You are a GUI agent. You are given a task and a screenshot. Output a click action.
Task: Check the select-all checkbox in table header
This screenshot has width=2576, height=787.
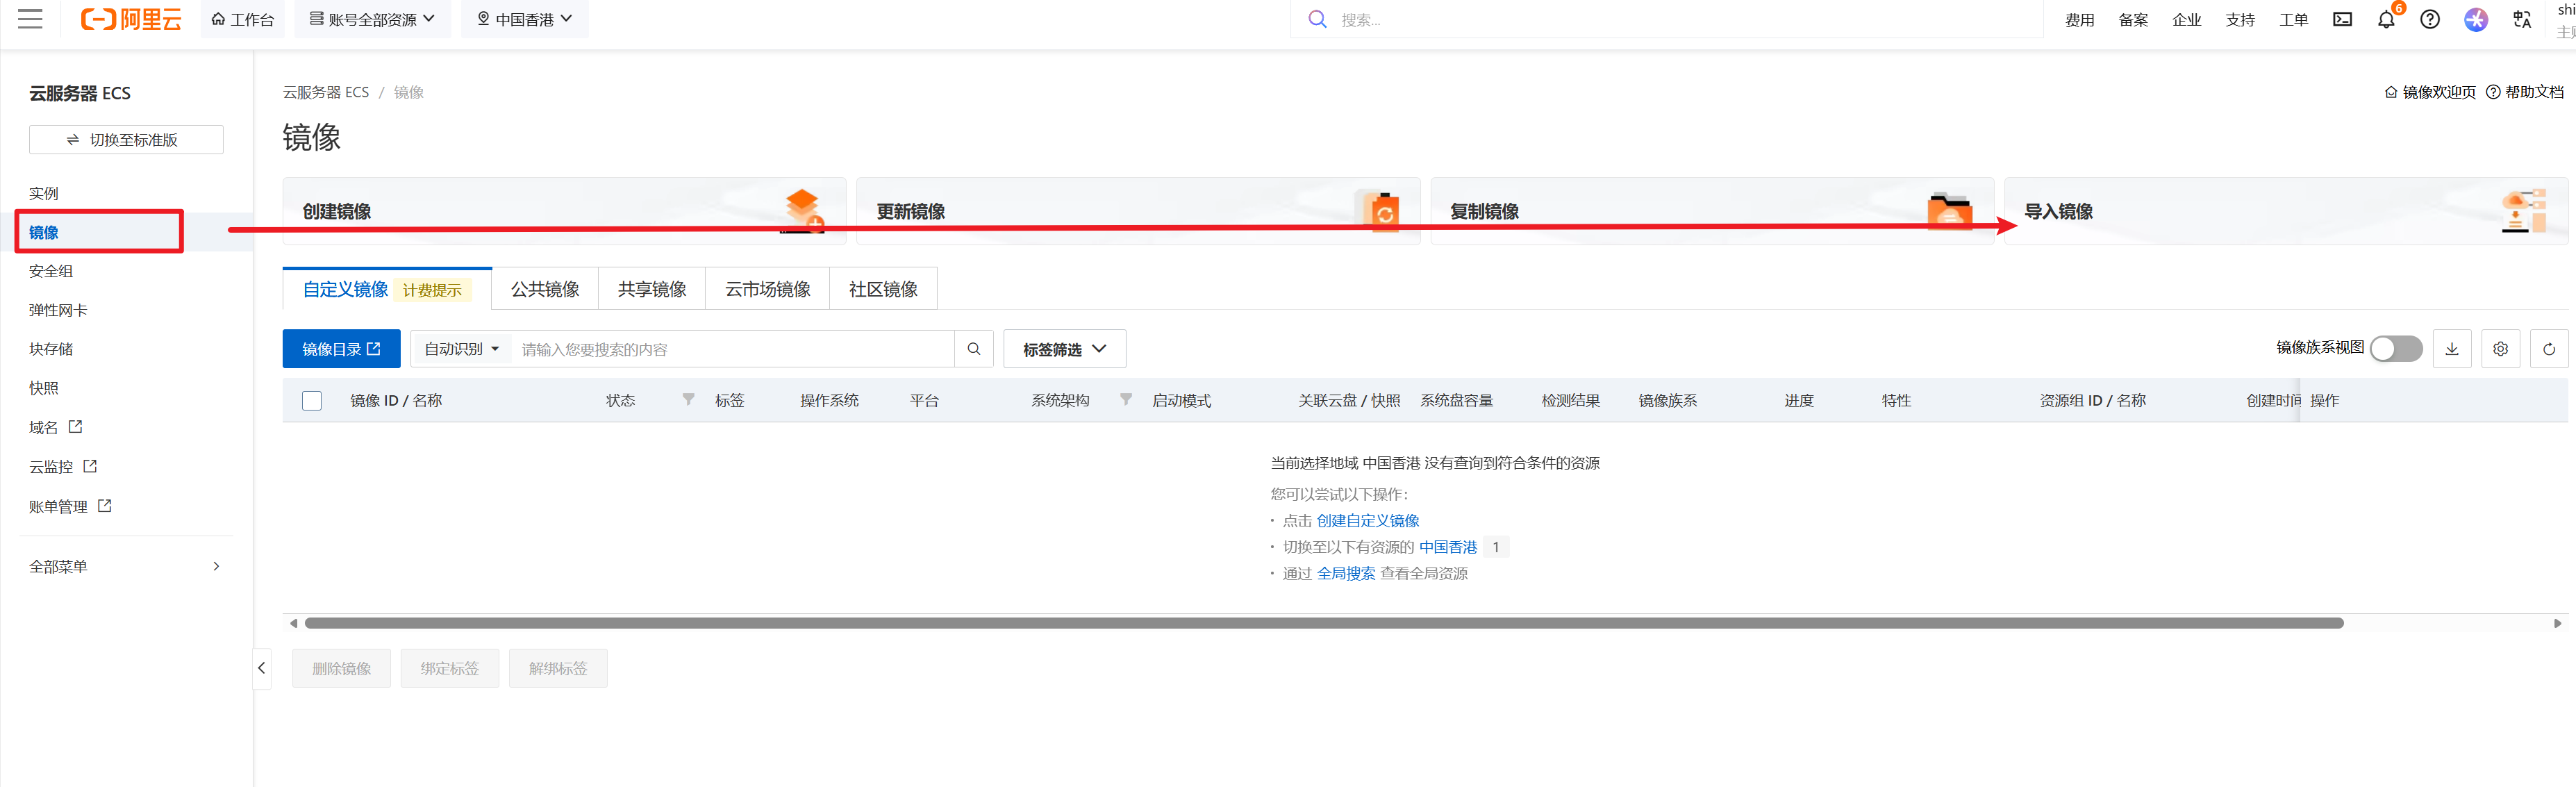coord(312,401)
